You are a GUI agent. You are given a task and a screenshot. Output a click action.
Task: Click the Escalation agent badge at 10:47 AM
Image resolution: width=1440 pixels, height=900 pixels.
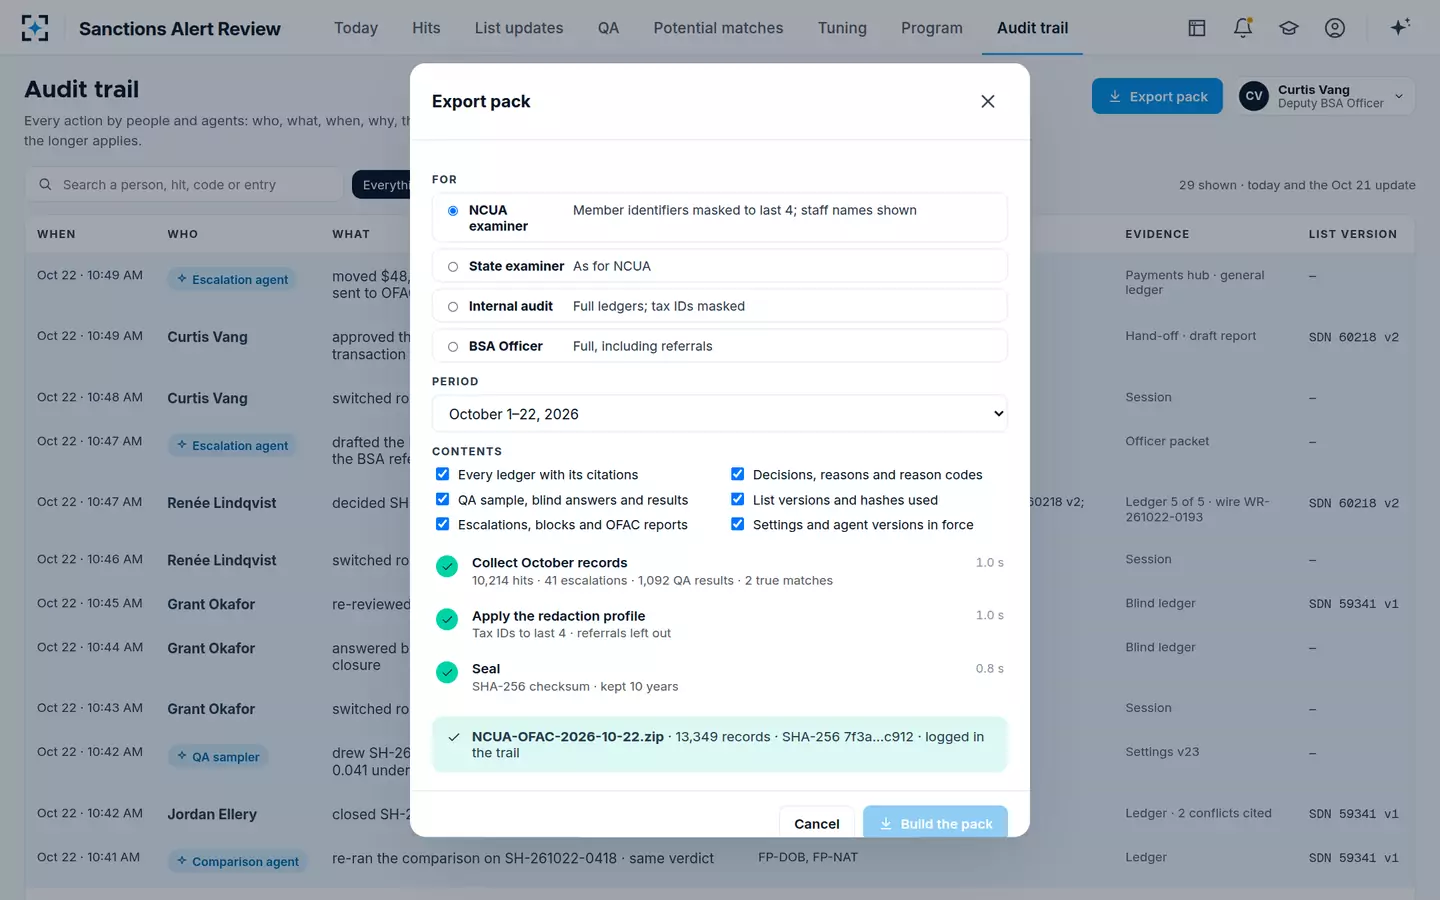pos(233,445)
